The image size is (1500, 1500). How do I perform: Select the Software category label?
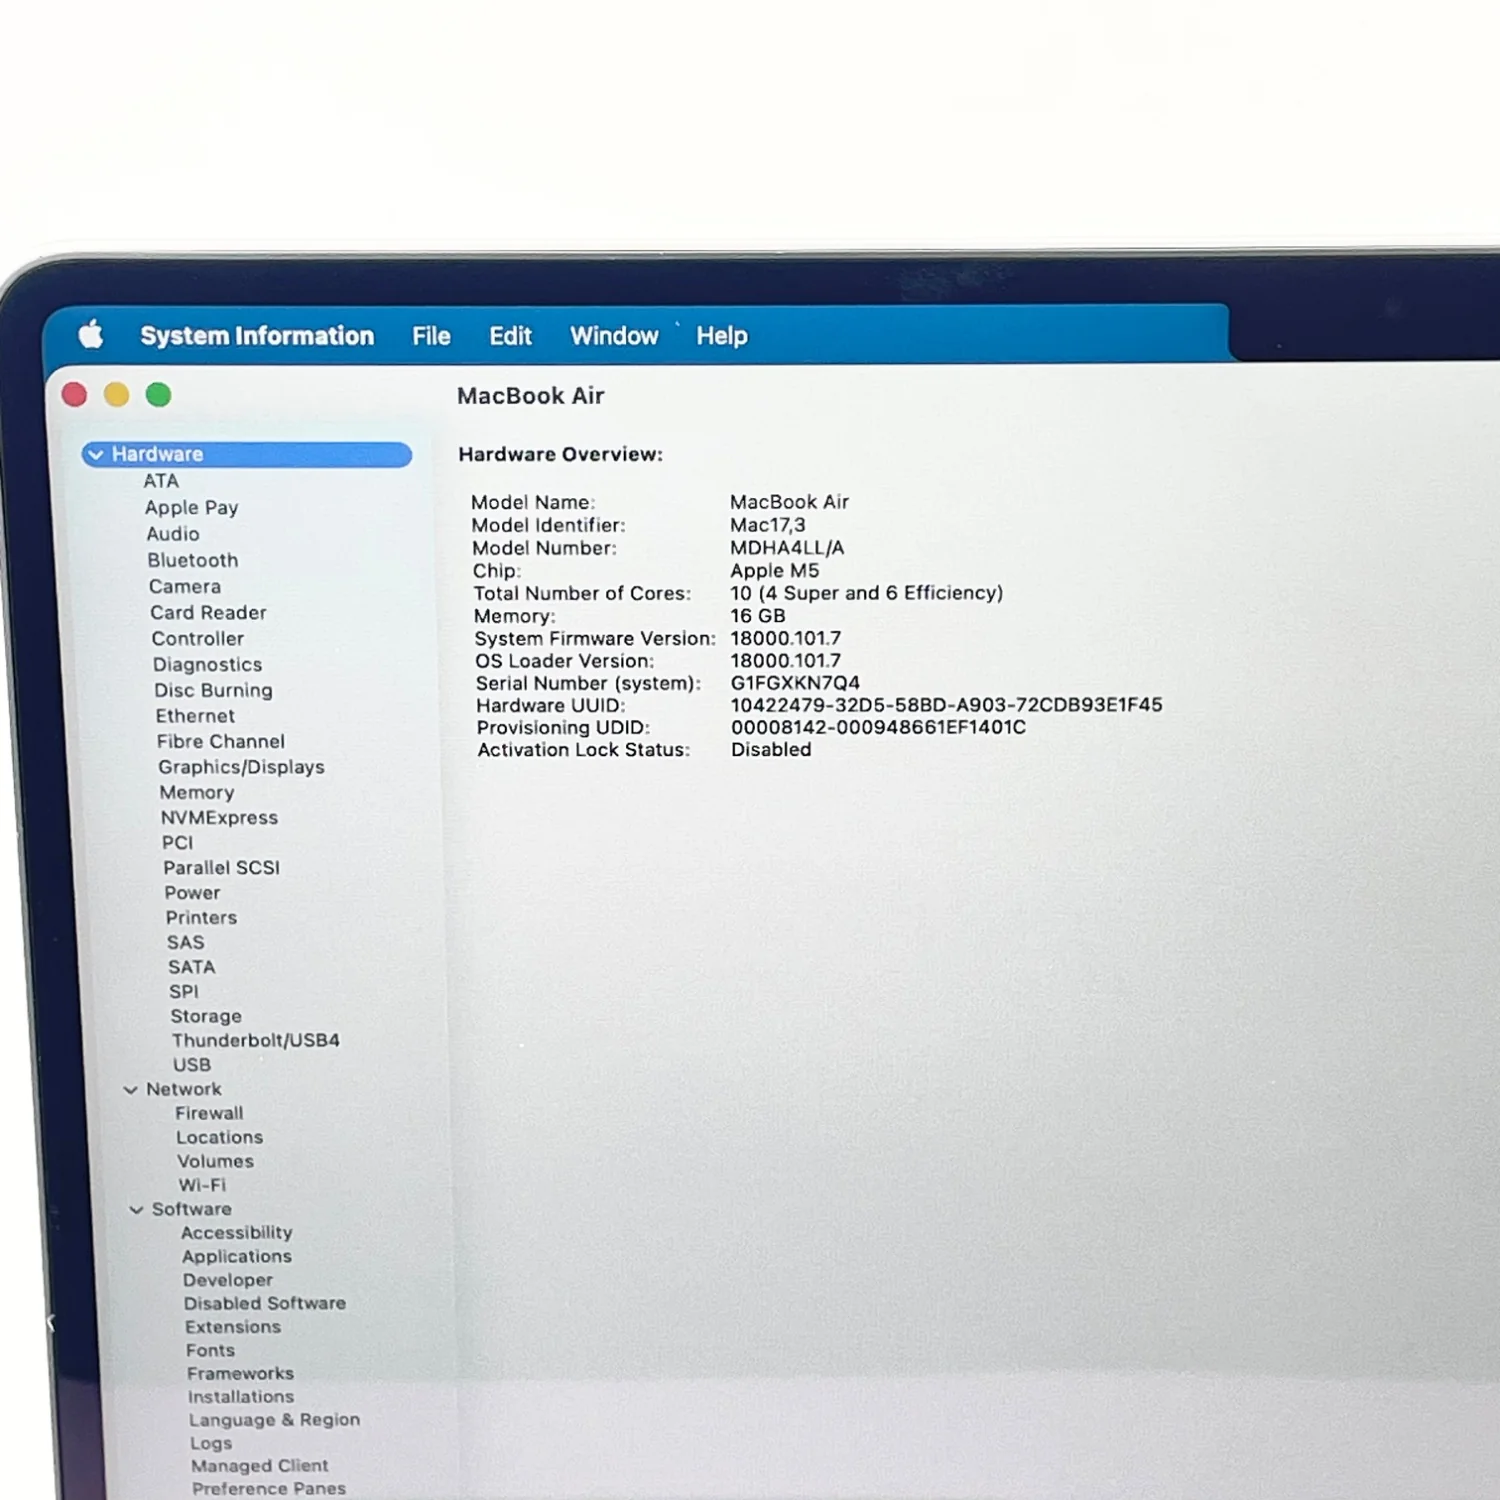click(x=192, y=1209)
